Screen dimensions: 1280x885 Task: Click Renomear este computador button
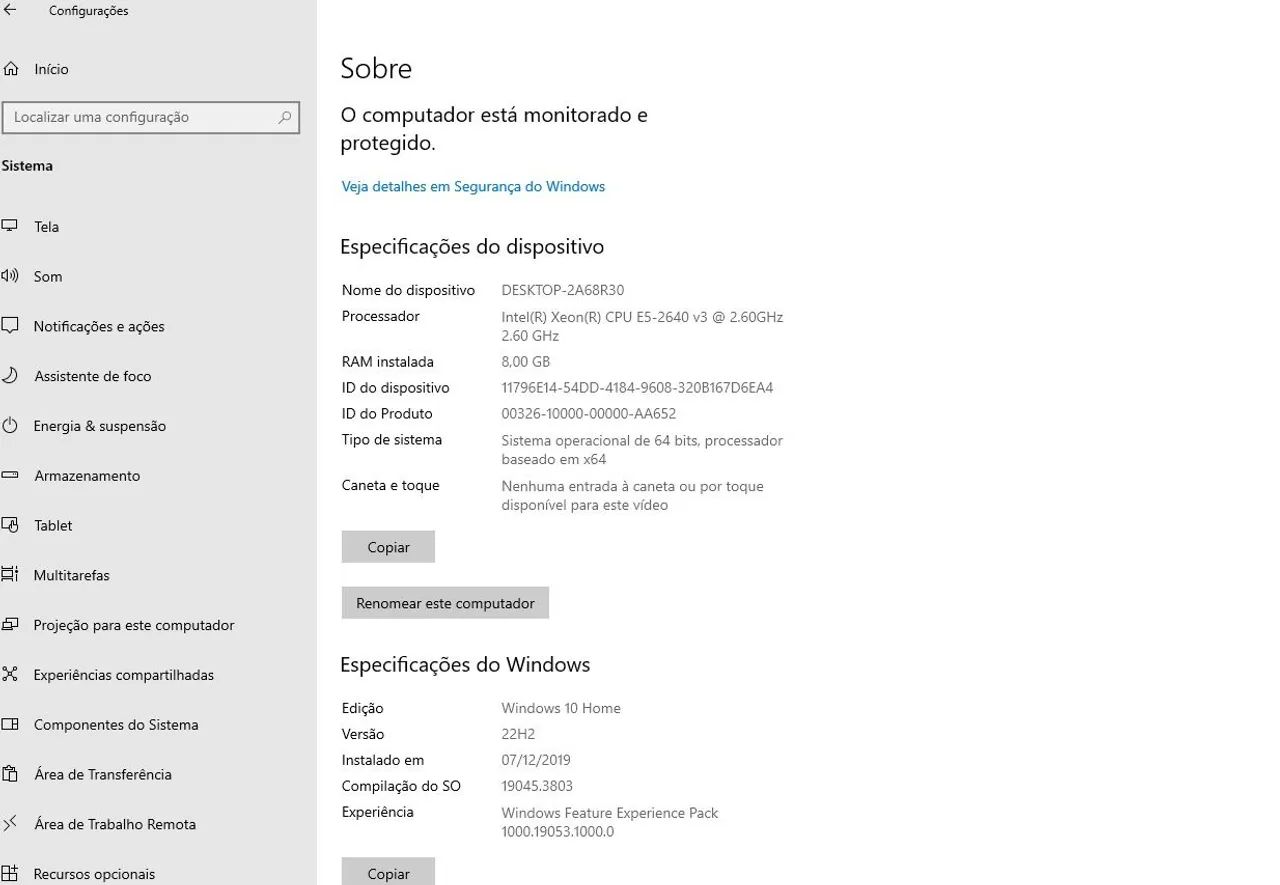pos(445,603)
